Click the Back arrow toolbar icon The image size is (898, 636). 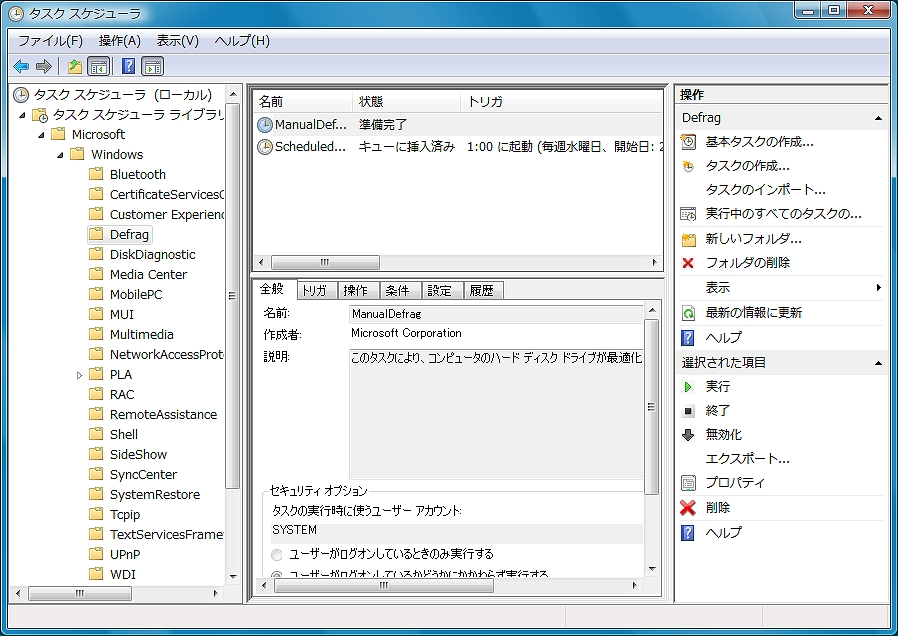click(x=21, y=66)
